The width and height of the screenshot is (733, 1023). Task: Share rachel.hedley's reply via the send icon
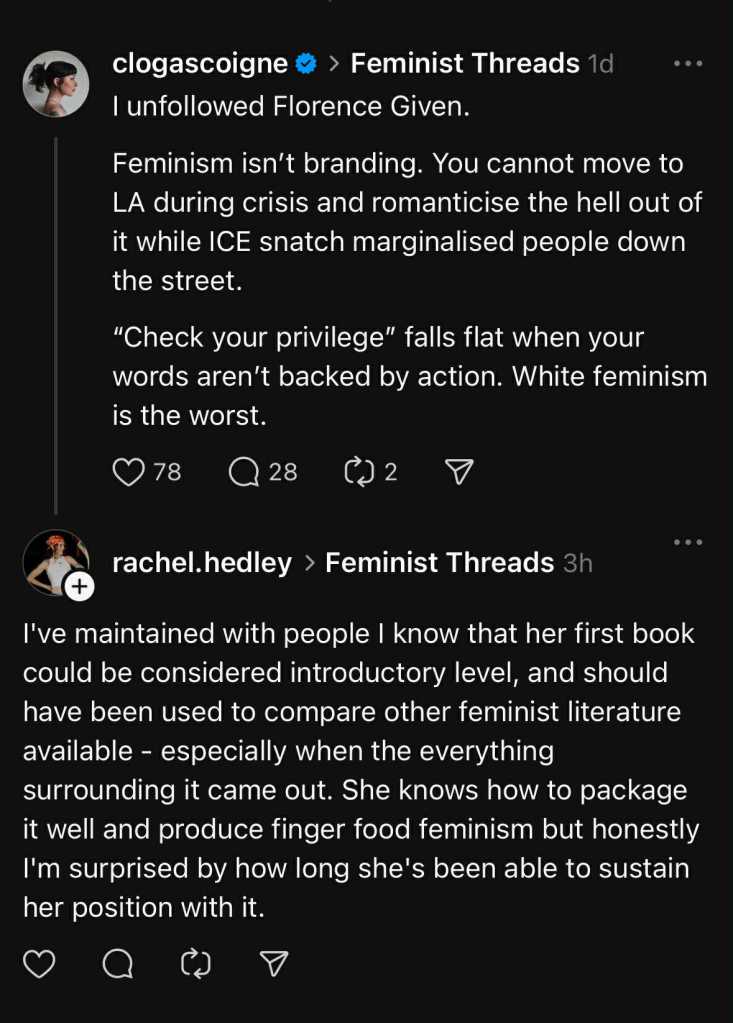click(x=274, y=963)
